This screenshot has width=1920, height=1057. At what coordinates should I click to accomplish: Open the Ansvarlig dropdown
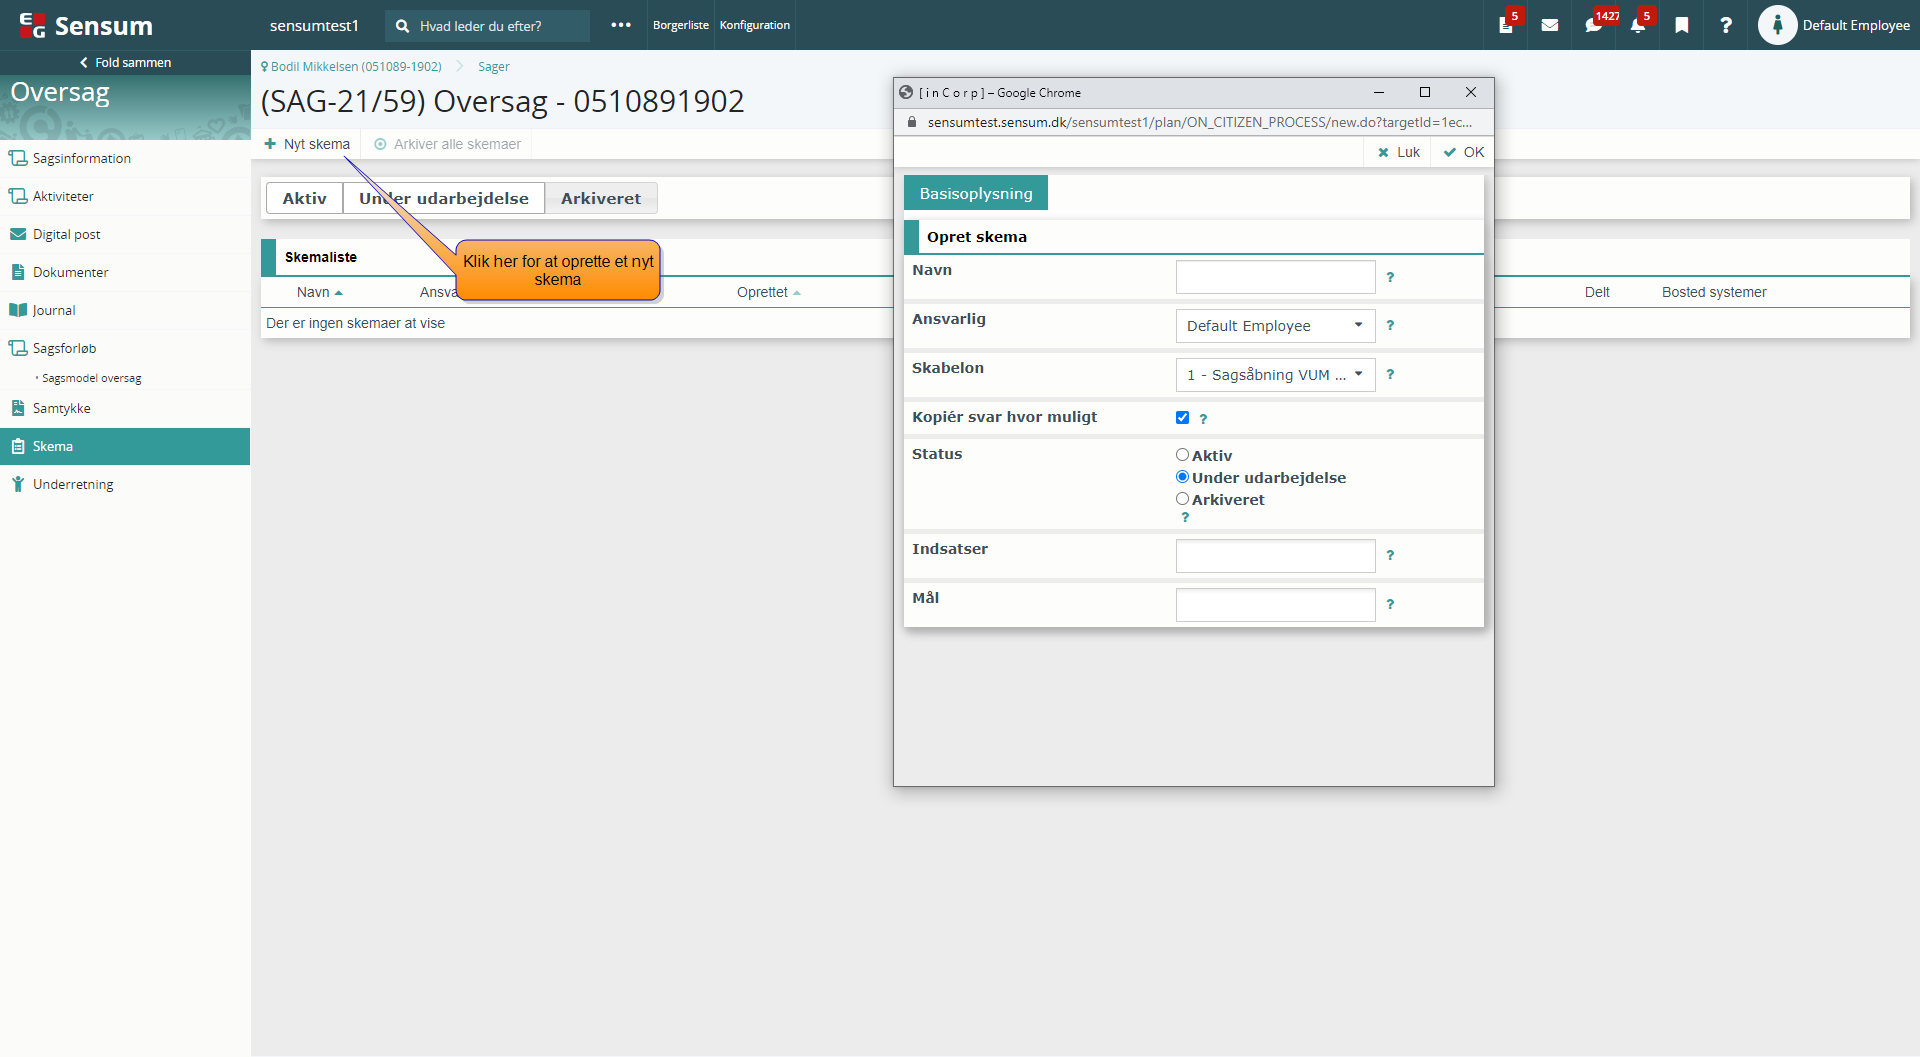(x=1275, y=326)
